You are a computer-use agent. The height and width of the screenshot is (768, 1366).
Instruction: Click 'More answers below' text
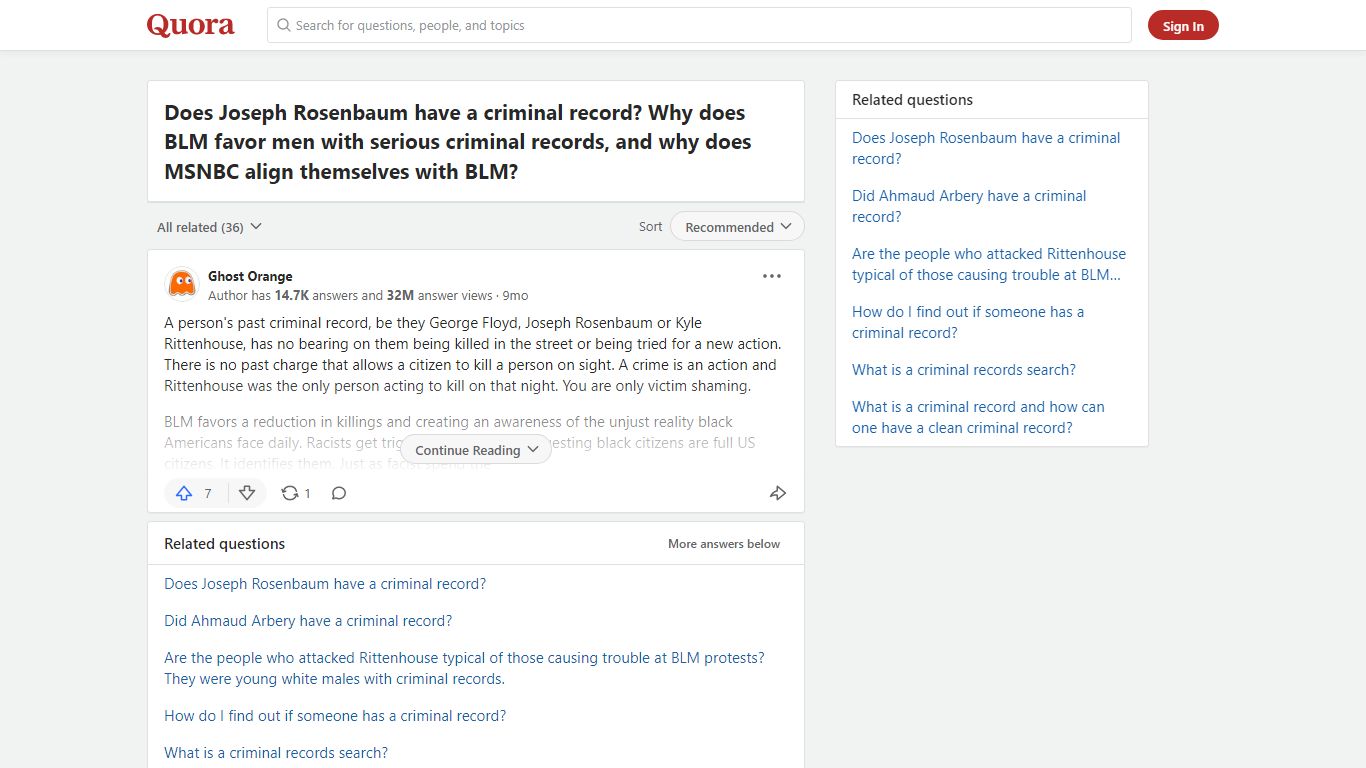click(724, 544)
